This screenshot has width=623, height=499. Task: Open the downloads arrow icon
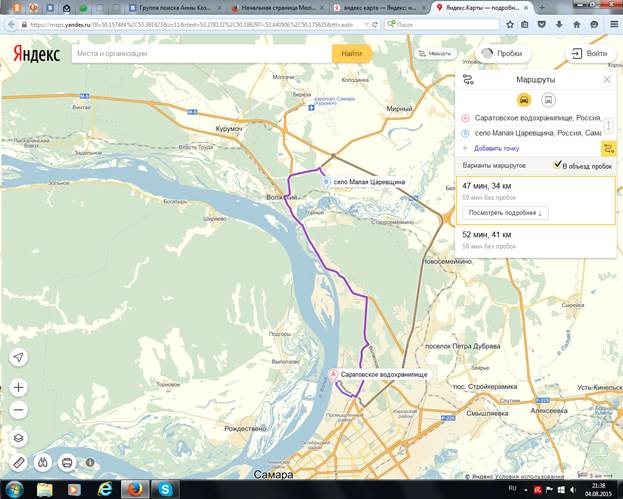(x=559, y=25)
